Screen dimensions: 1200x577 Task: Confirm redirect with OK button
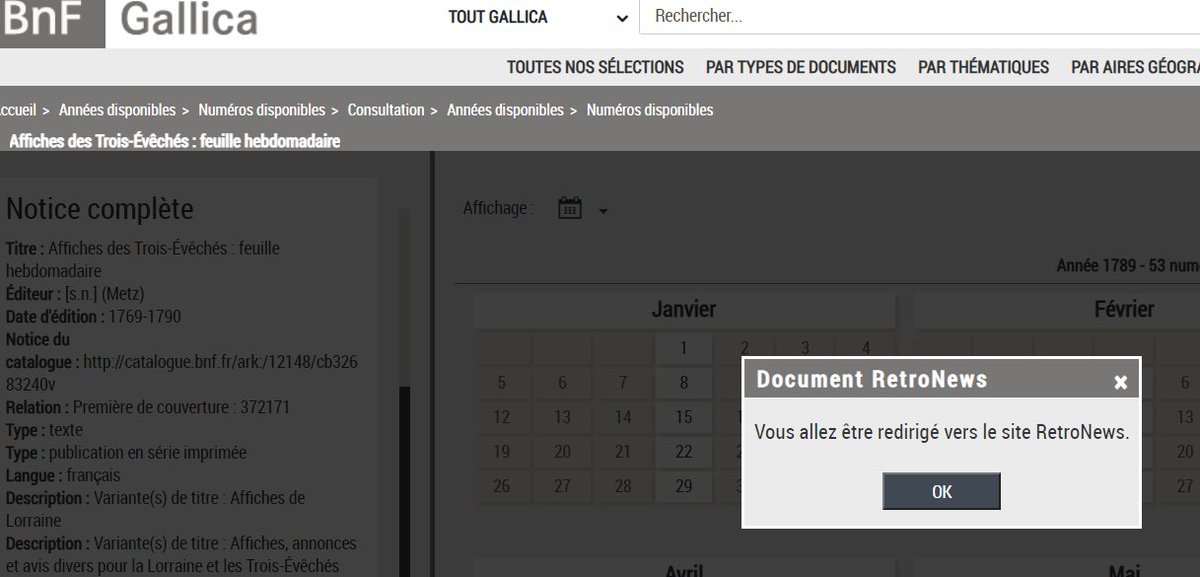941,491
